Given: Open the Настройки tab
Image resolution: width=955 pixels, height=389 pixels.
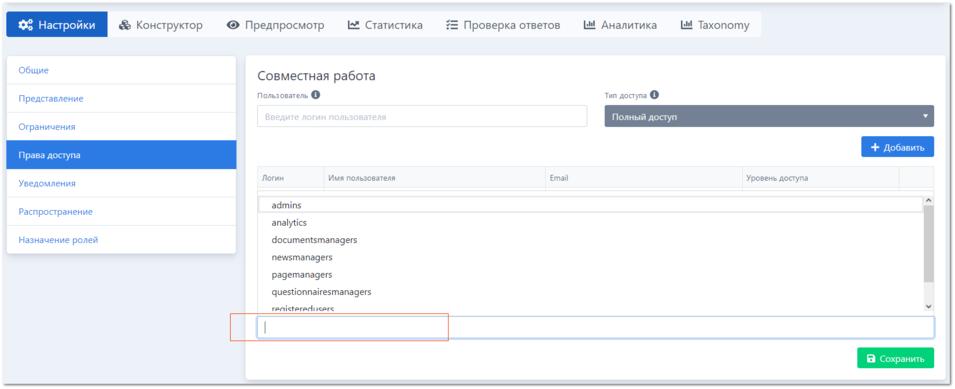Looking at the screenshot, I should click(57, 25).
